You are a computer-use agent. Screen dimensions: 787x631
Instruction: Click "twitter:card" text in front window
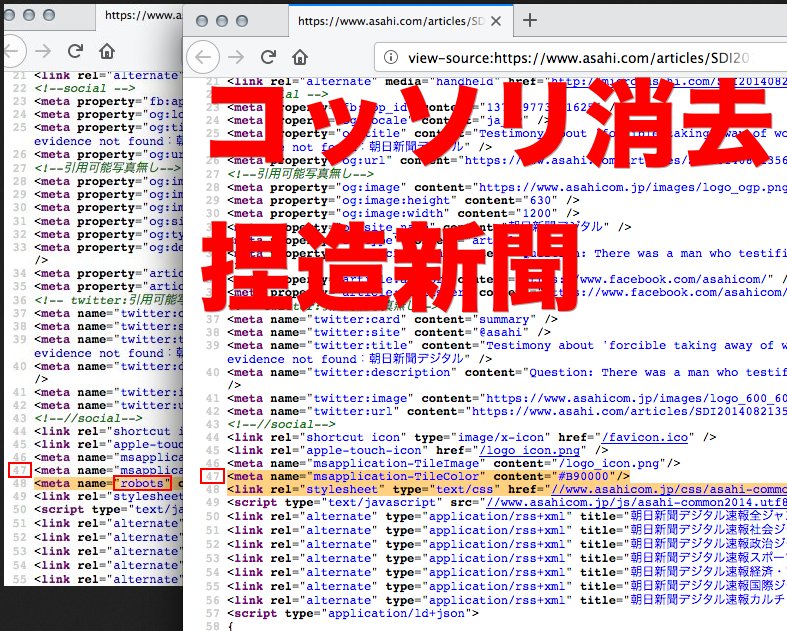357,319
